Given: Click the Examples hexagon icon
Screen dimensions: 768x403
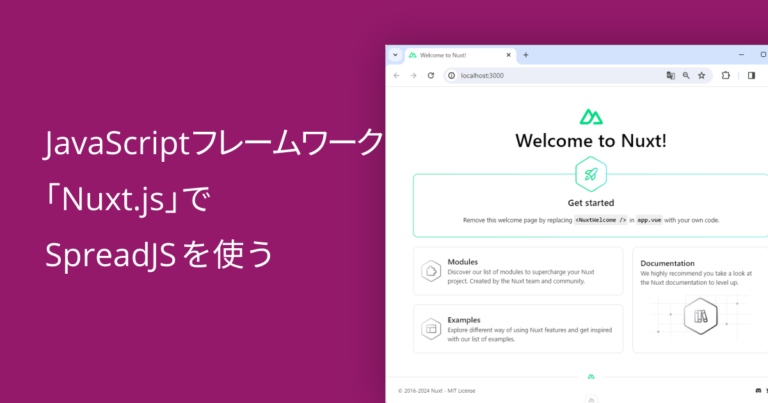Looking at the screenshot, I should [431, 329].
